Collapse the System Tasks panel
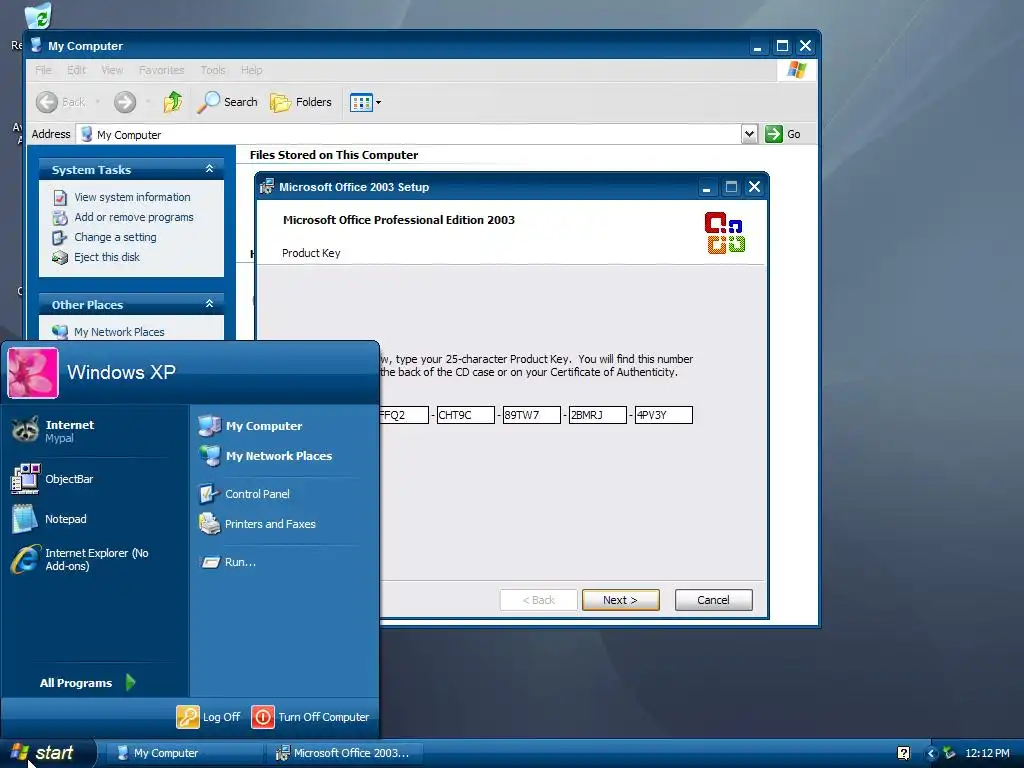This screenshot has width=1024, height=768. pyautogui.click(x=209, y=169)
